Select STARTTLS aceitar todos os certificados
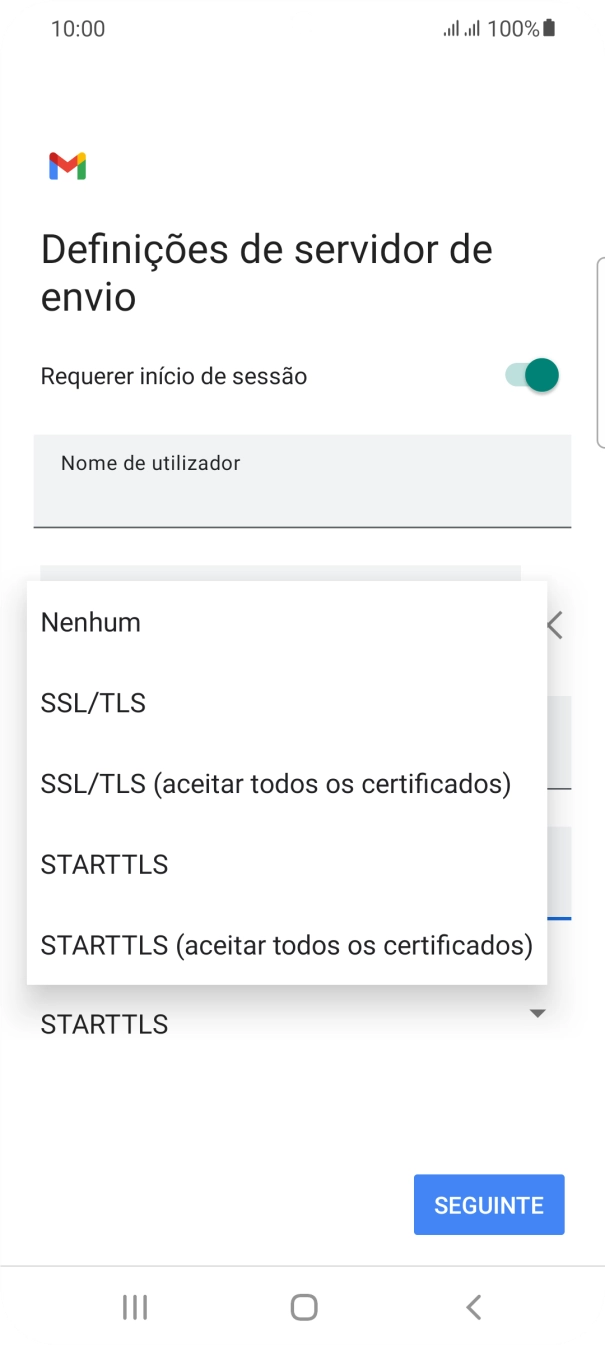This screenshot has width=605, height=1346. 286,944
